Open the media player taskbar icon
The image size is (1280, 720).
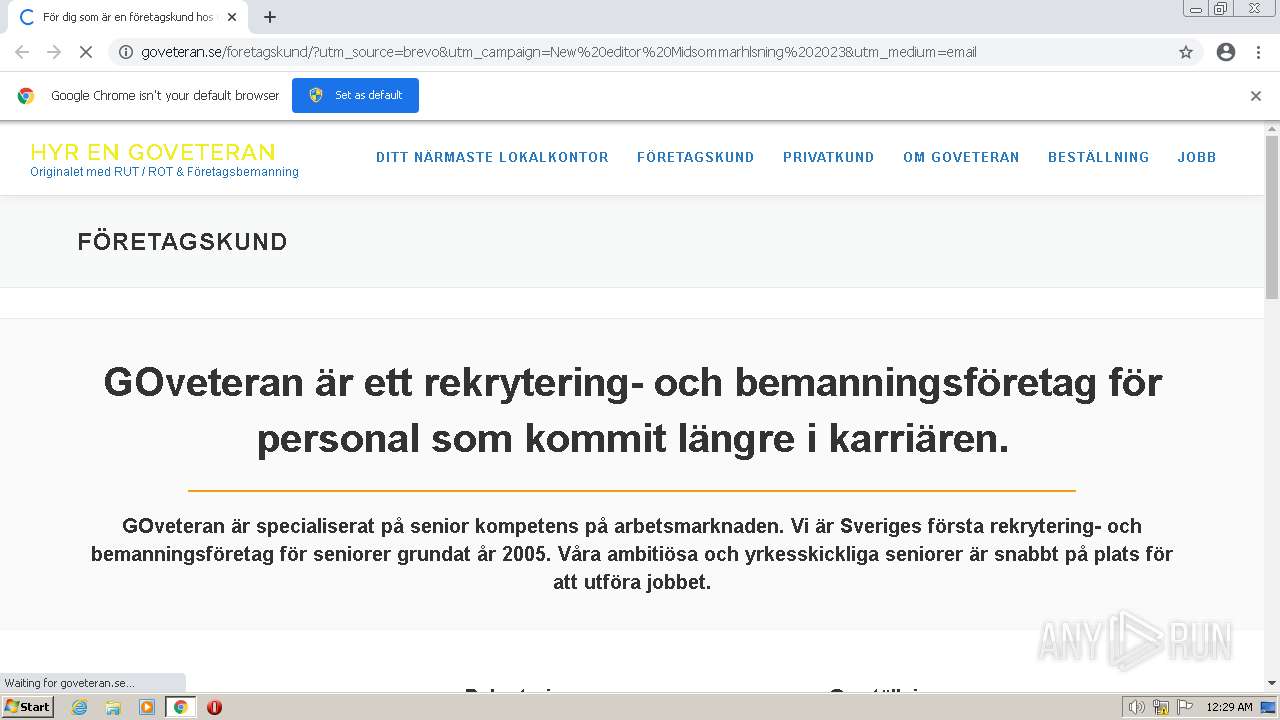click(x=147, y=707)
